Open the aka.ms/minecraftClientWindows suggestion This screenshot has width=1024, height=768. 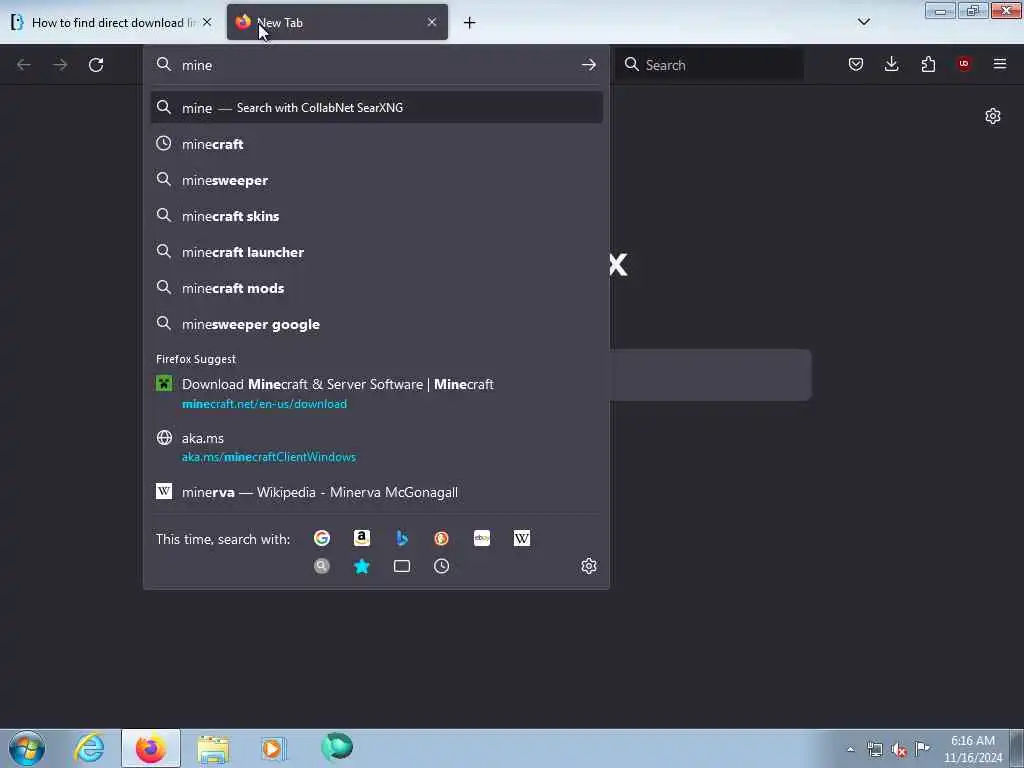(x=376, y=447)
